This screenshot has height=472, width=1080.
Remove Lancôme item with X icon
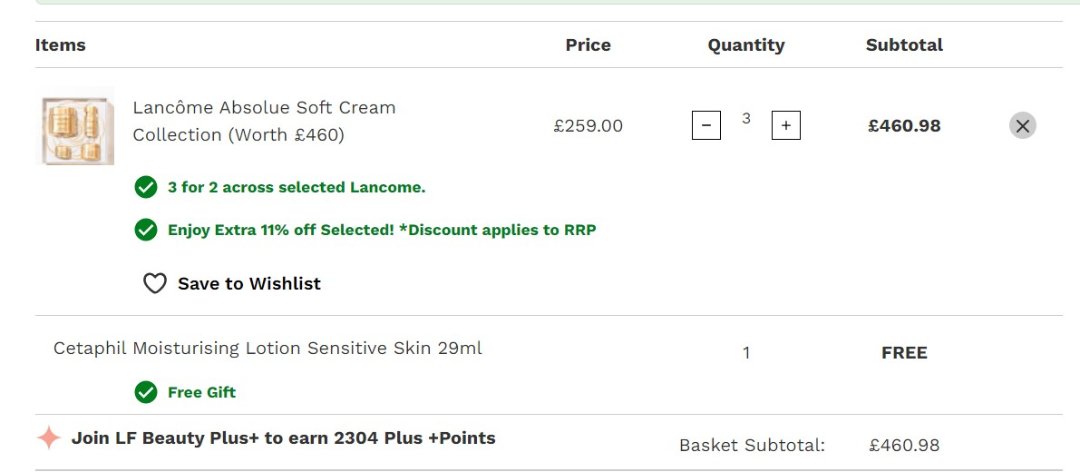point(1022,126)
